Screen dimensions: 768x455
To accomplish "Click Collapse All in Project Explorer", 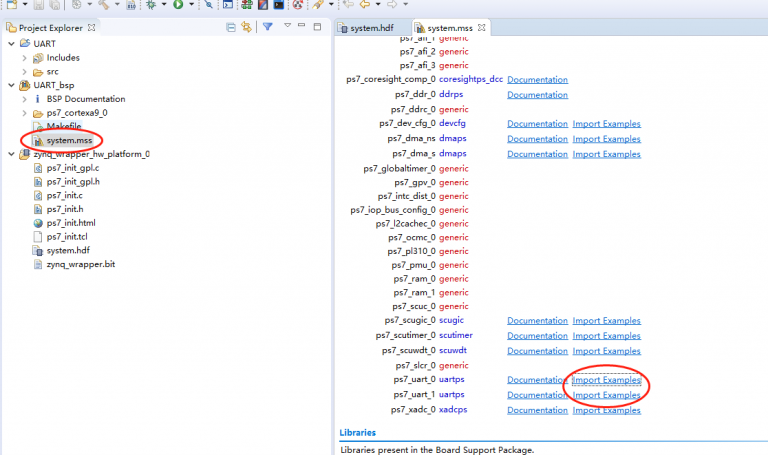I will 229,27.
